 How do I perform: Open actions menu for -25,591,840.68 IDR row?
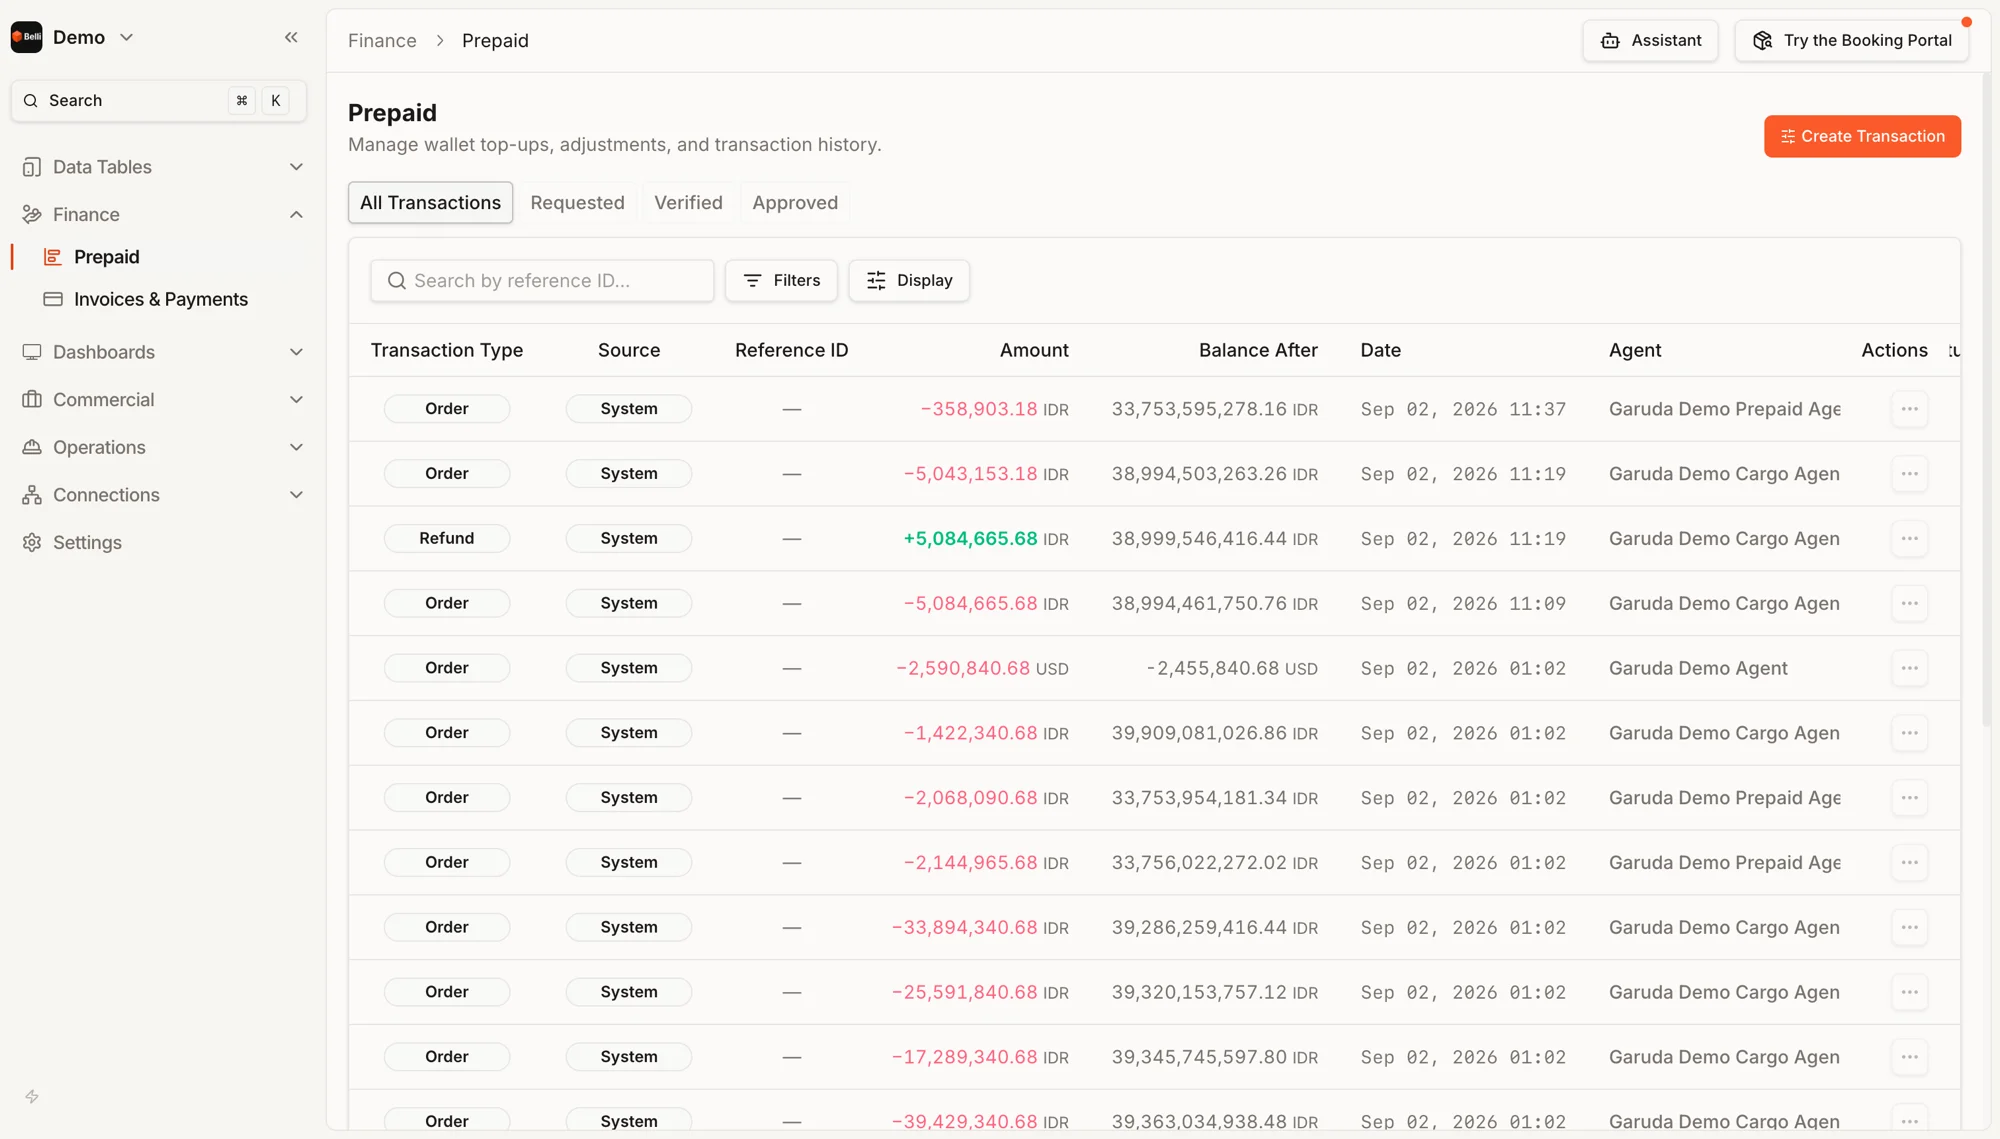point(1909,992)
